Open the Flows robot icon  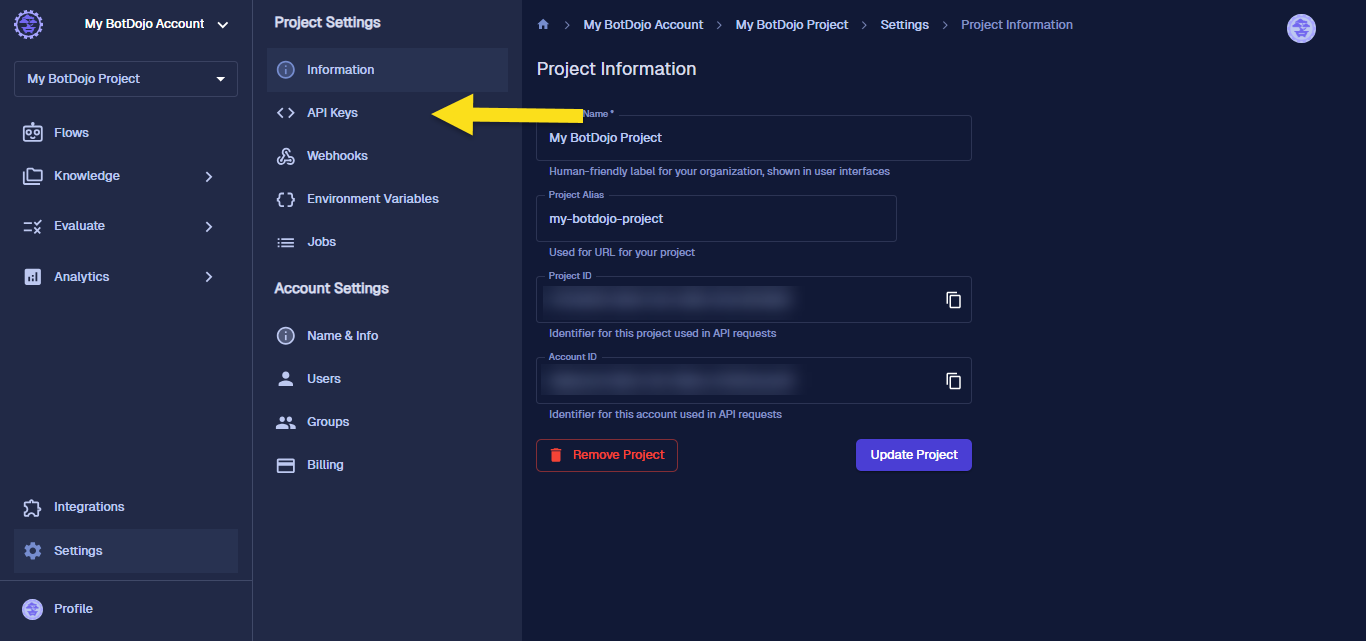point(33,133)
